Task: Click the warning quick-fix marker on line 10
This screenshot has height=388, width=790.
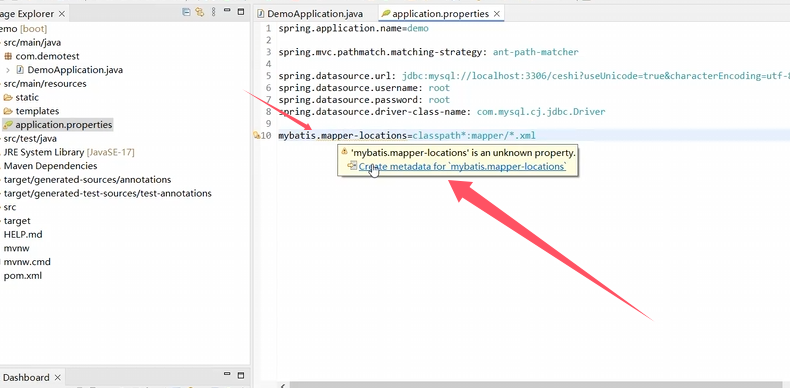Action: pyautogui.click(x=256, y=136)
